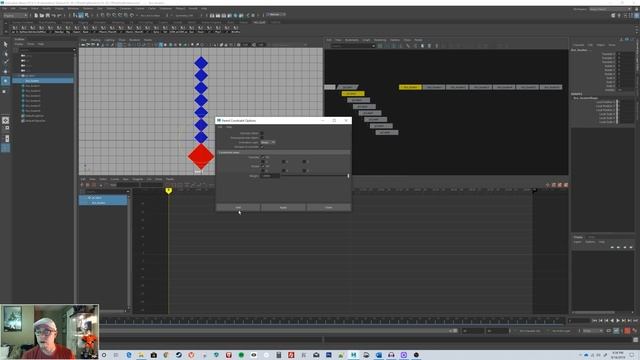Activate the highlighted Rotate tool in toolbox

[x=5, y=81]
